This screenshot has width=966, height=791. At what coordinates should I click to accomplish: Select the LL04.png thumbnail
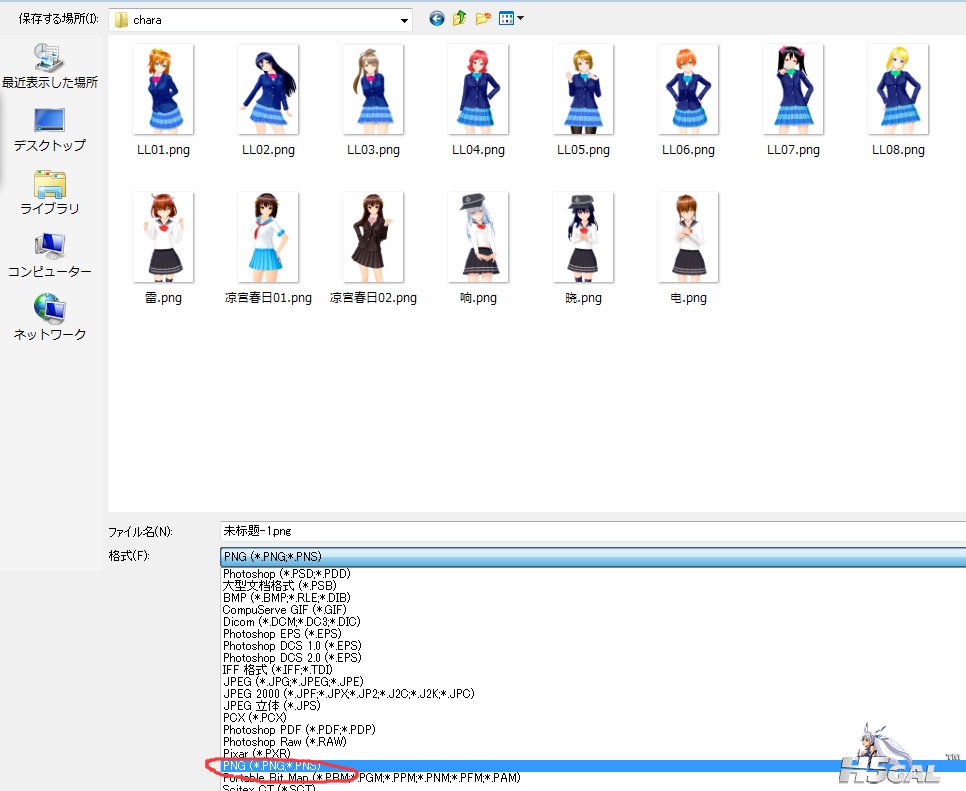tap(478, 89)
